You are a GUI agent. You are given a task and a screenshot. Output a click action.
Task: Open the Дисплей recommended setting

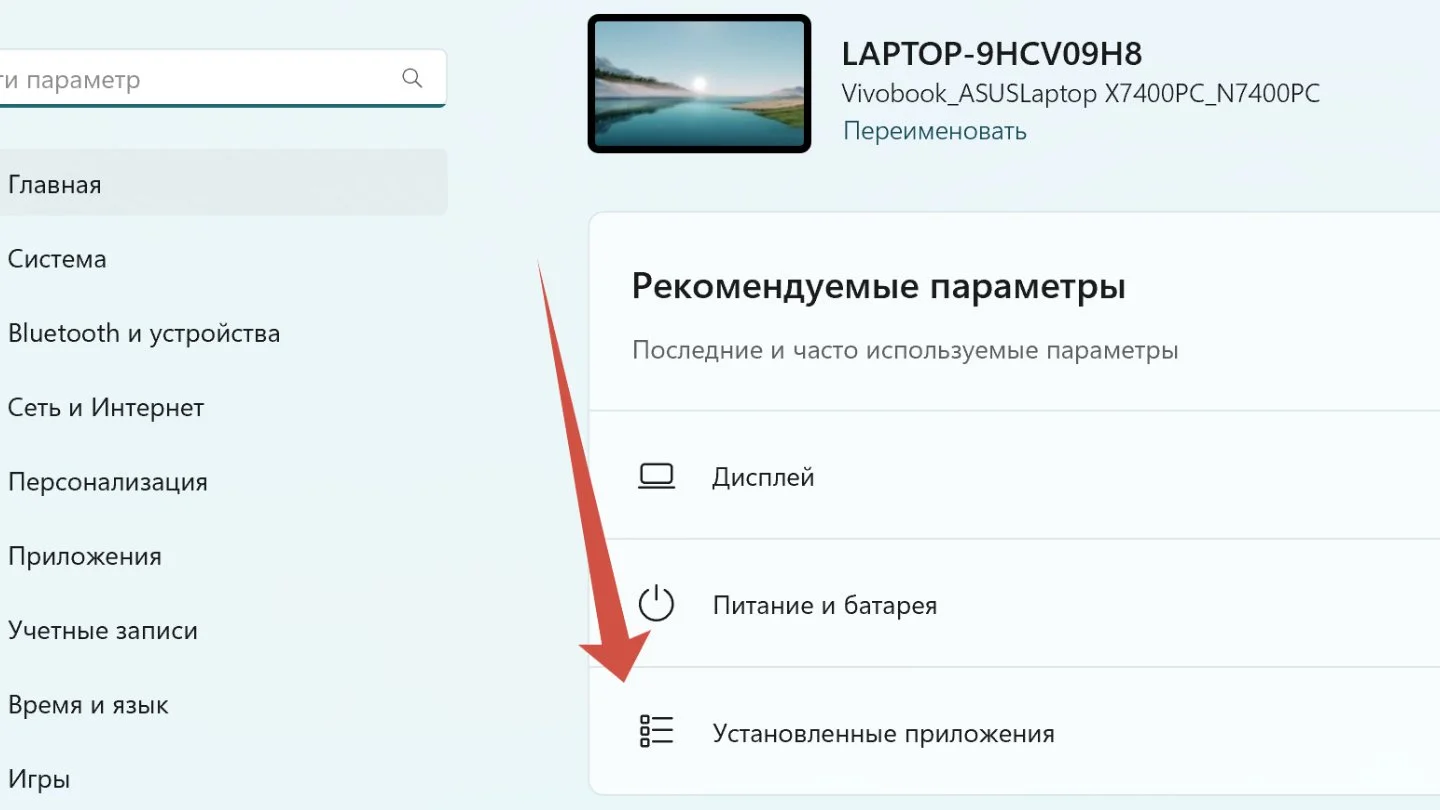(x=1014, y=476)
